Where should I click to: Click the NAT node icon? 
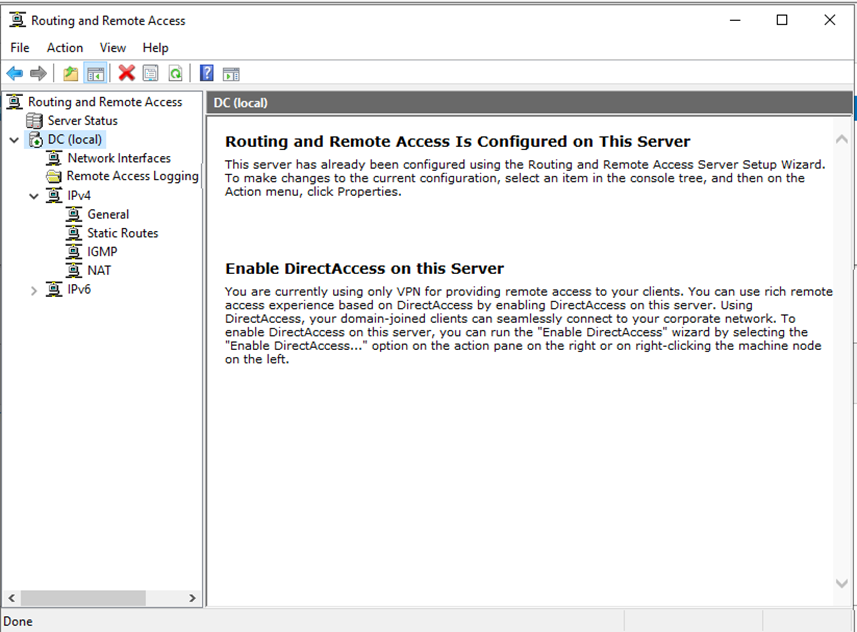coord(74,270)
